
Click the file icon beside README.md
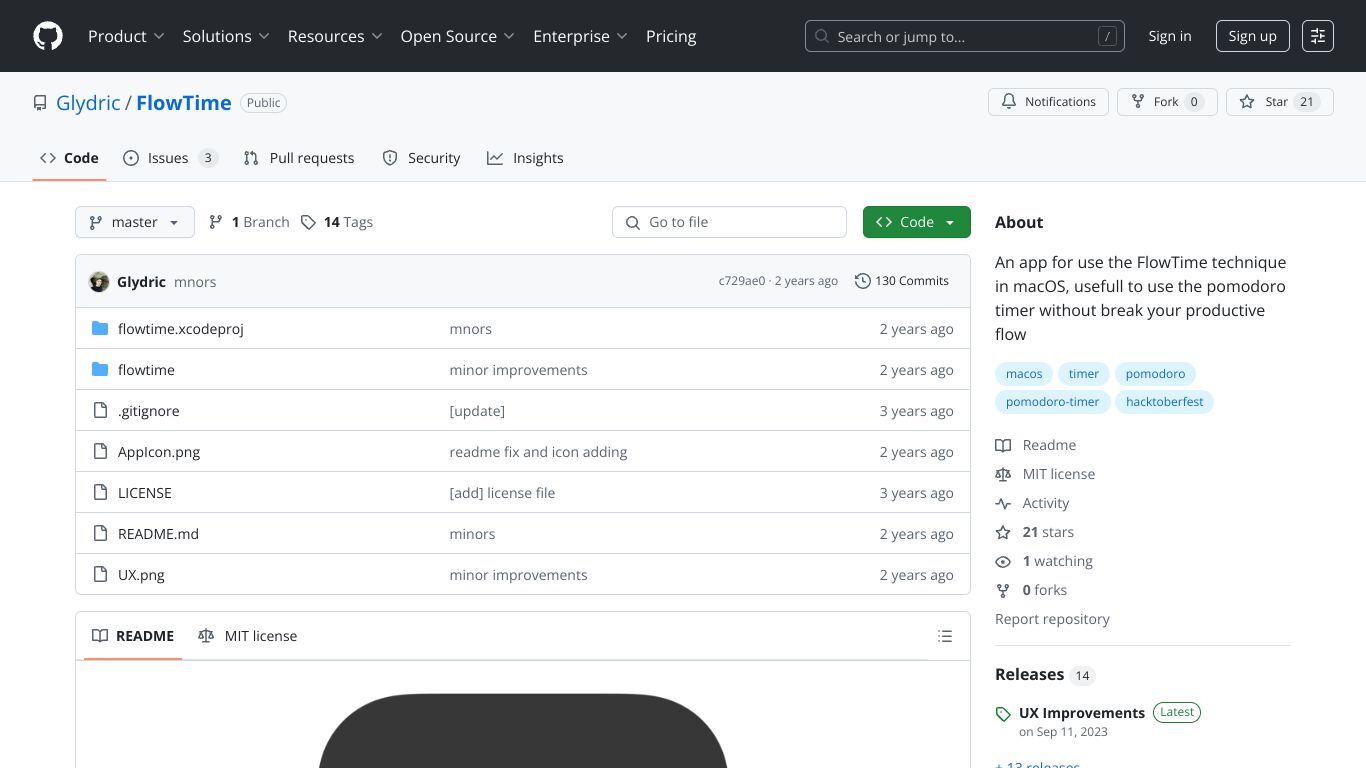click(x=100, y=534)
